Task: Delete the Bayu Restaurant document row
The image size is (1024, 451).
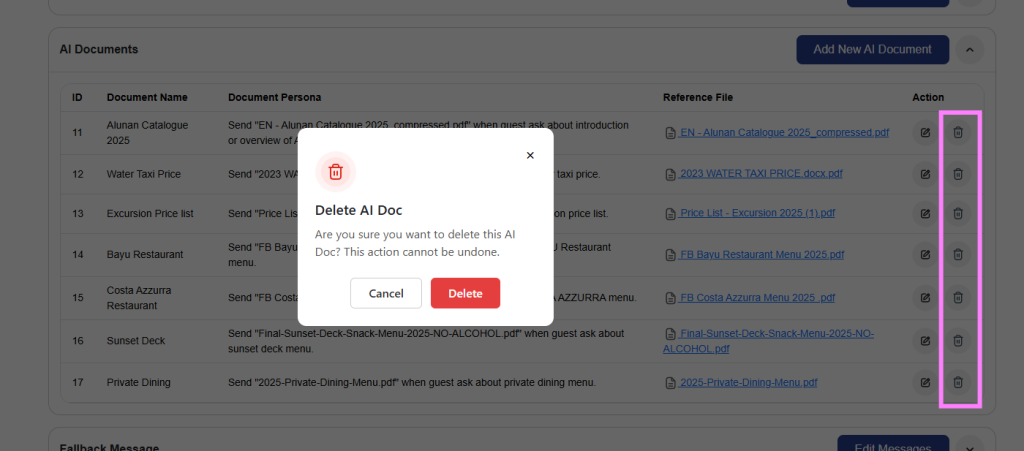Action: 957,255
